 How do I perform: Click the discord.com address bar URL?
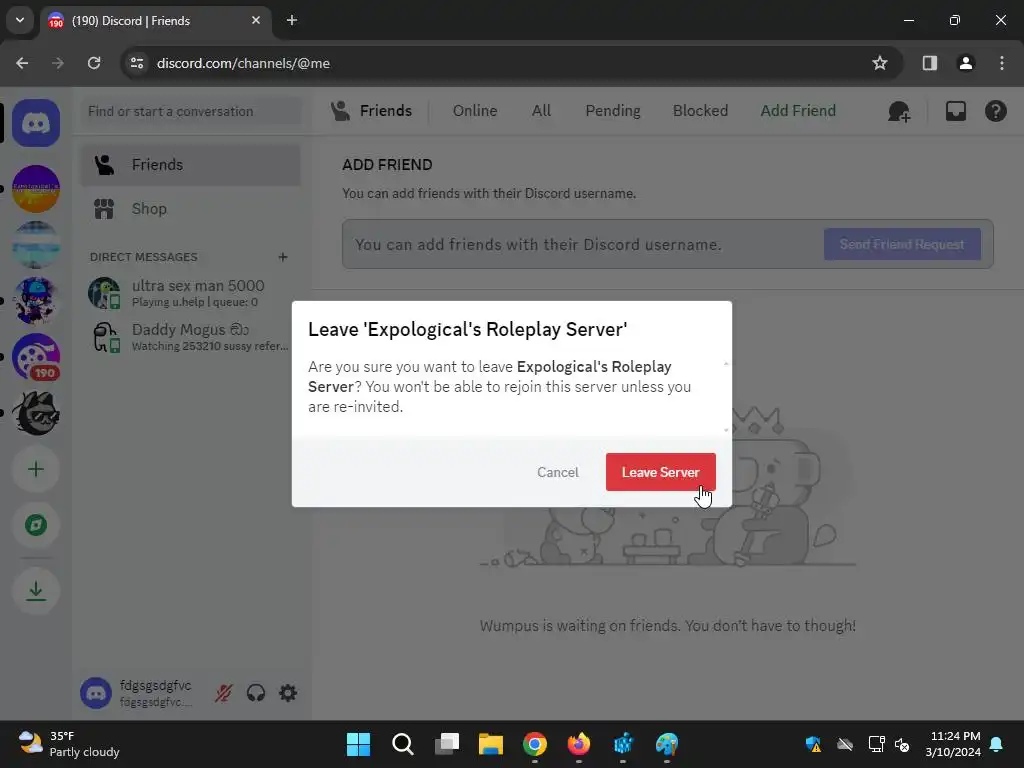[243, 63]
